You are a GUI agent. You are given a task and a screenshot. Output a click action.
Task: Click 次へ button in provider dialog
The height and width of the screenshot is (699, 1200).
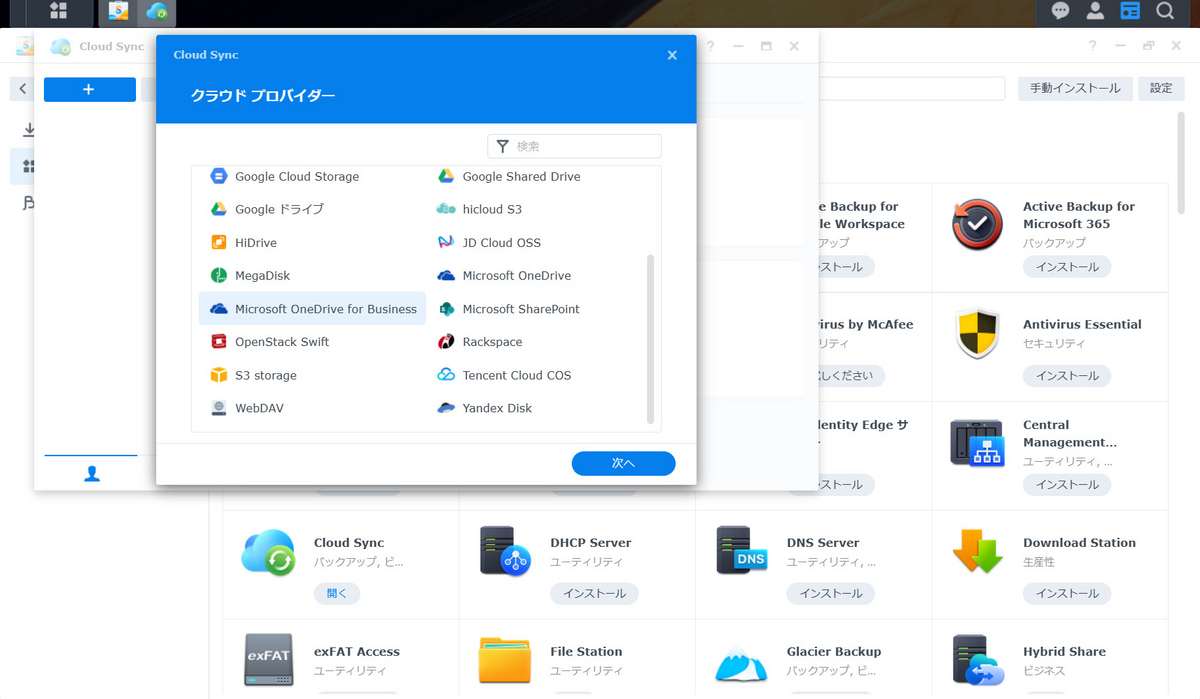click(x=623, y=463)
